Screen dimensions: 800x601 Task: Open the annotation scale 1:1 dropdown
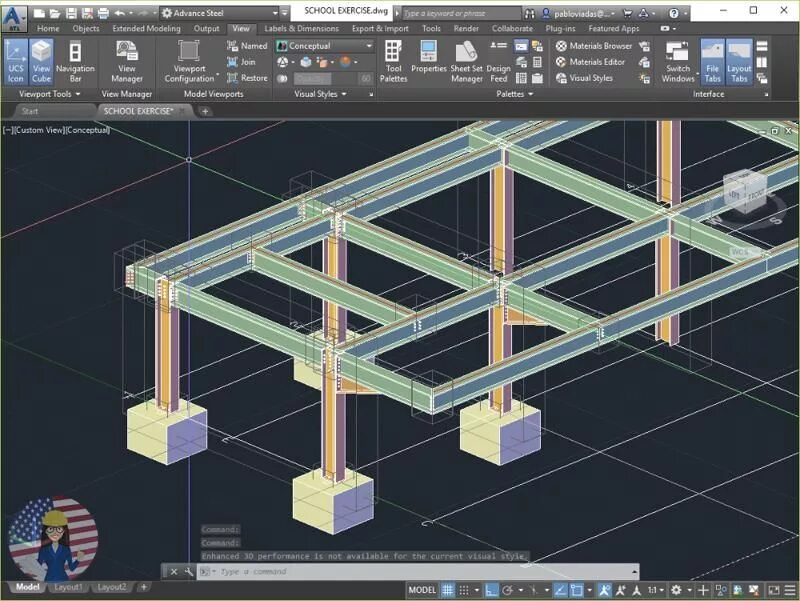656,590
